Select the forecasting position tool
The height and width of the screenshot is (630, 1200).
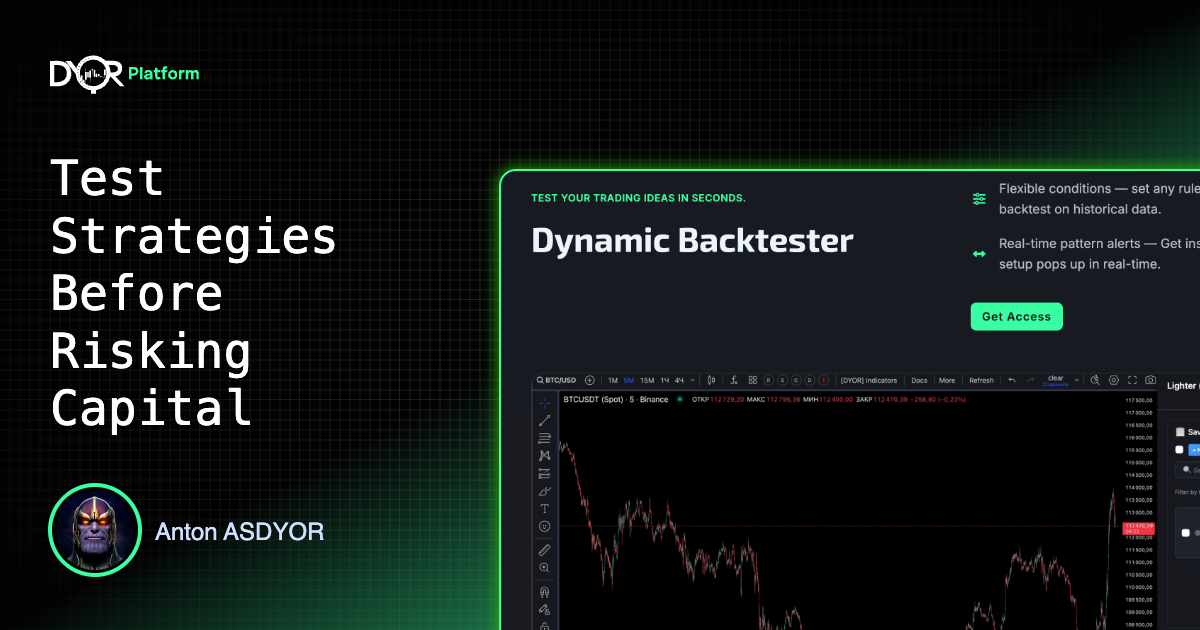coord(545,473)
